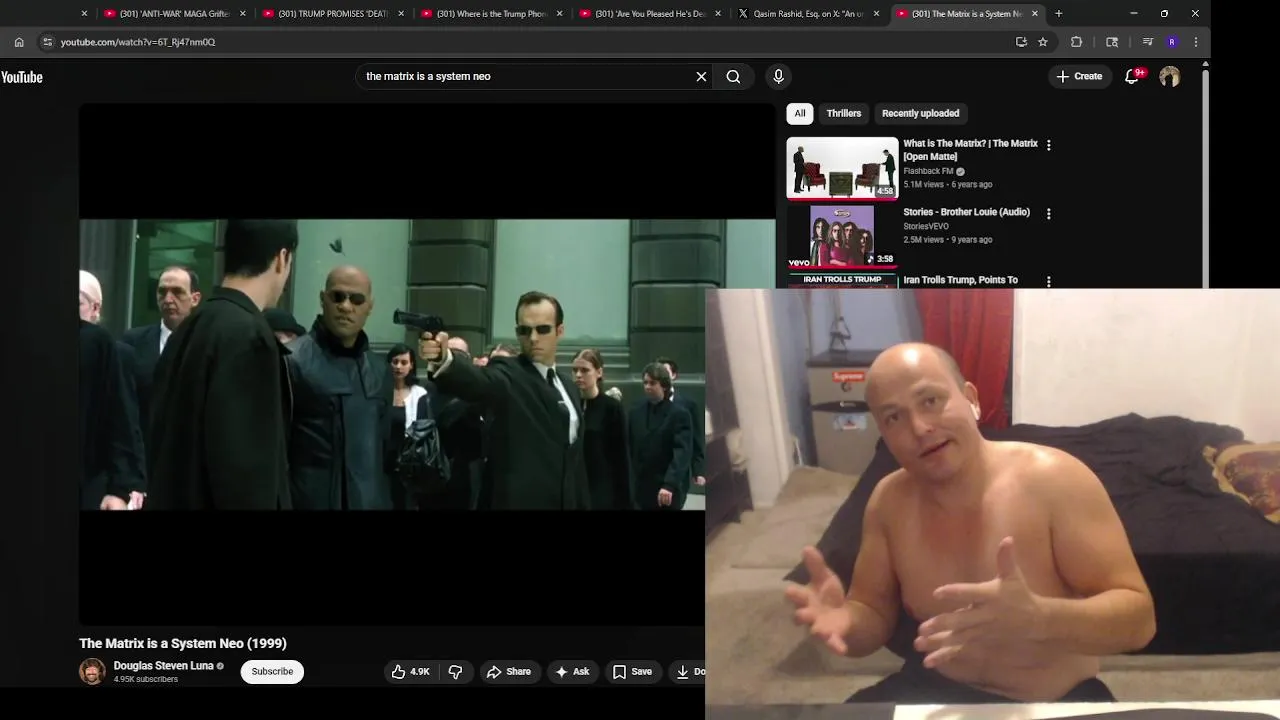Screen dimensions: 1280x720
Task: Open YouTube notifications bell
Action: coord(1132,76)
